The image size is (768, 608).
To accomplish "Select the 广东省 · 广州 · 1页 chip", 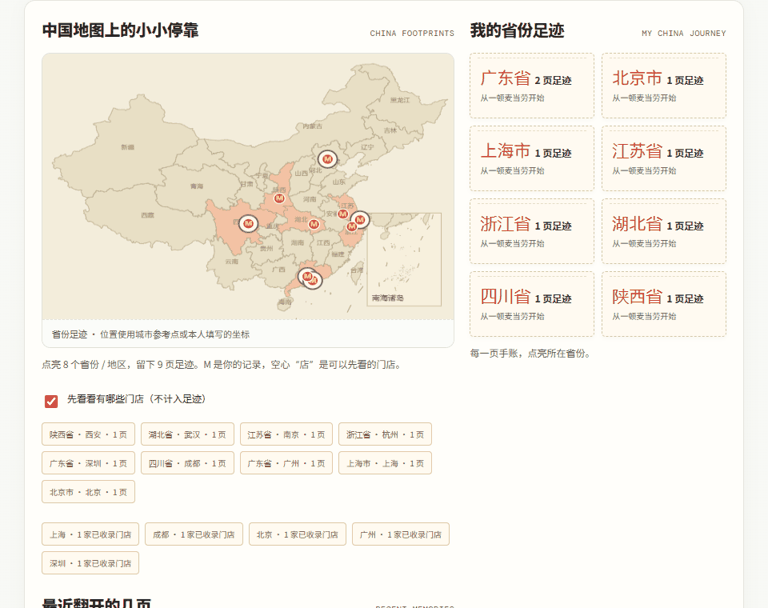I will click(286, 463).
